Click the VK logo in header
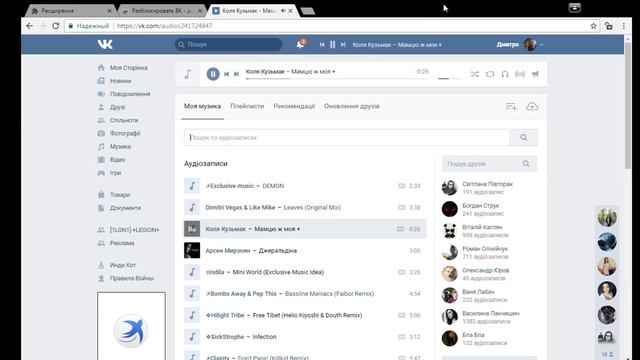 pyautogui.click(x=105, y=44)
